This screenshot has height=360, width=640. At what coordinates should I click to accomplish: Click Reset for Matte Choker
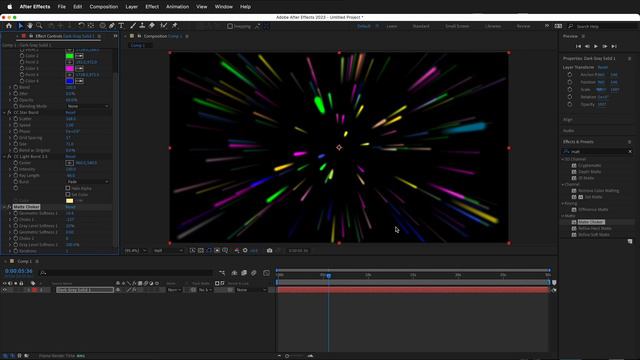point(70,207)
